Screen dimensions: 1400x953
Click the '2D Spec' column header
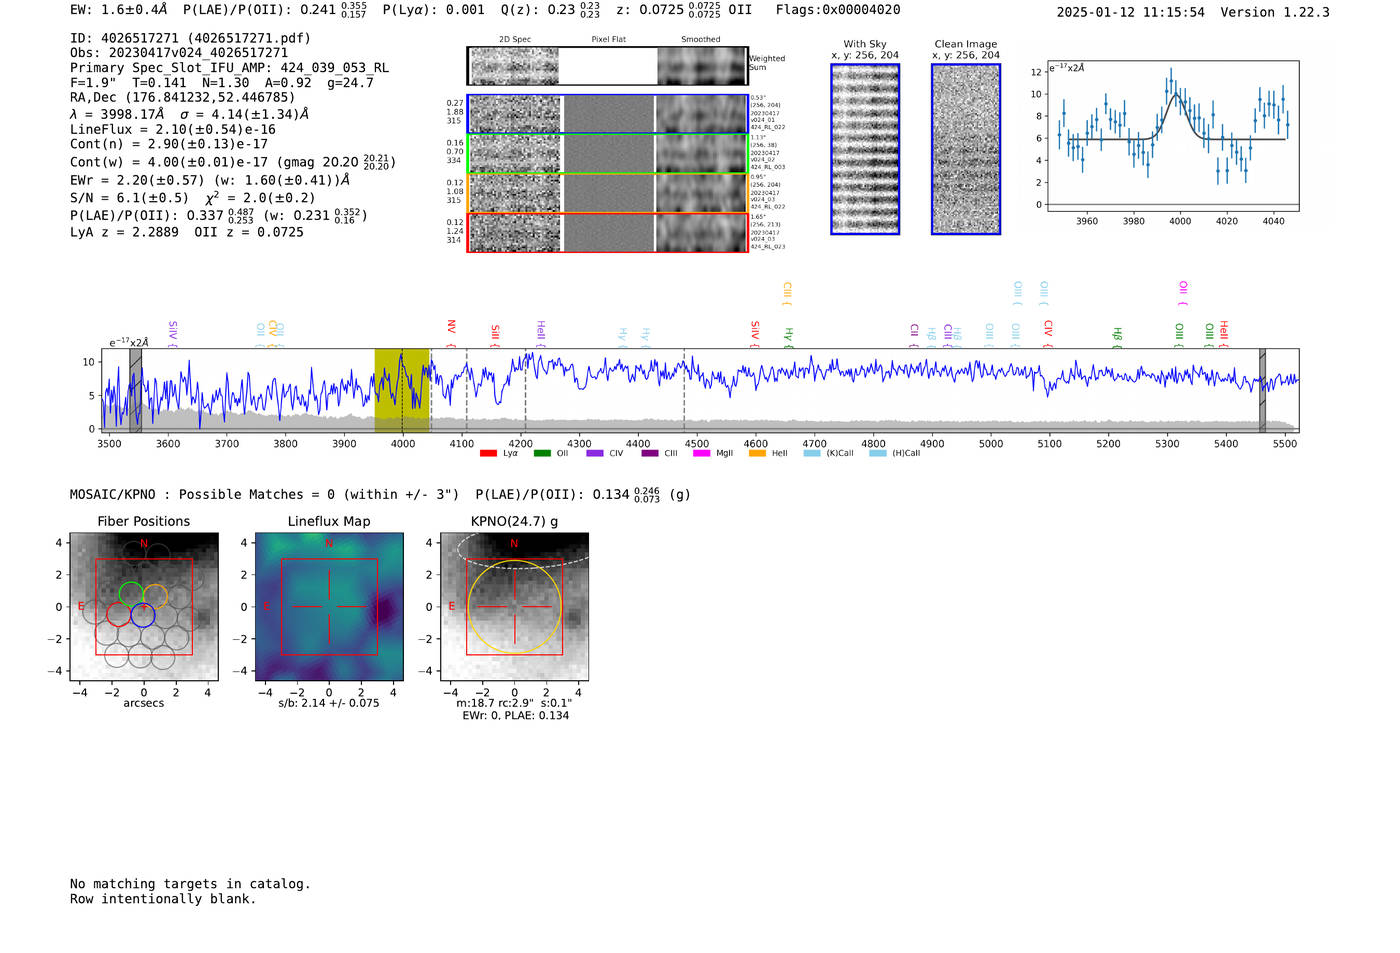click(x=515, y=40)
